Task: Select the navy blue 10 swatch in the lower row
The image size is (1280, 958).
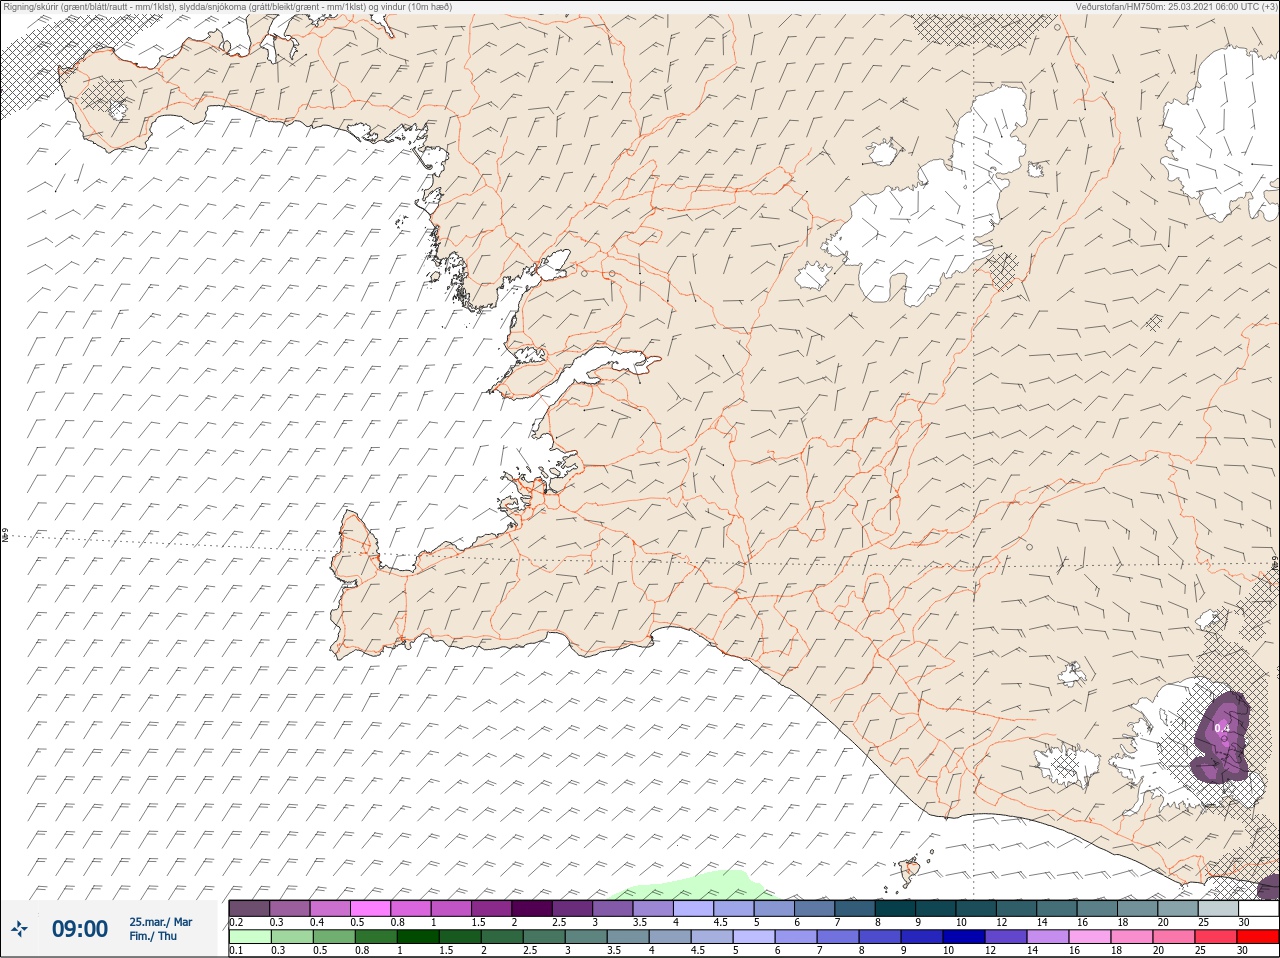Action: [963, 937]
